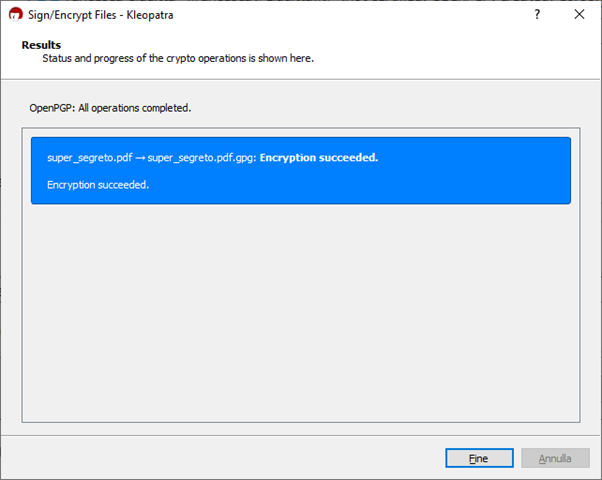Click the "Status and progress" description text
The width and height of the screenshot is (602, 480).
click(x=178, y=59)
